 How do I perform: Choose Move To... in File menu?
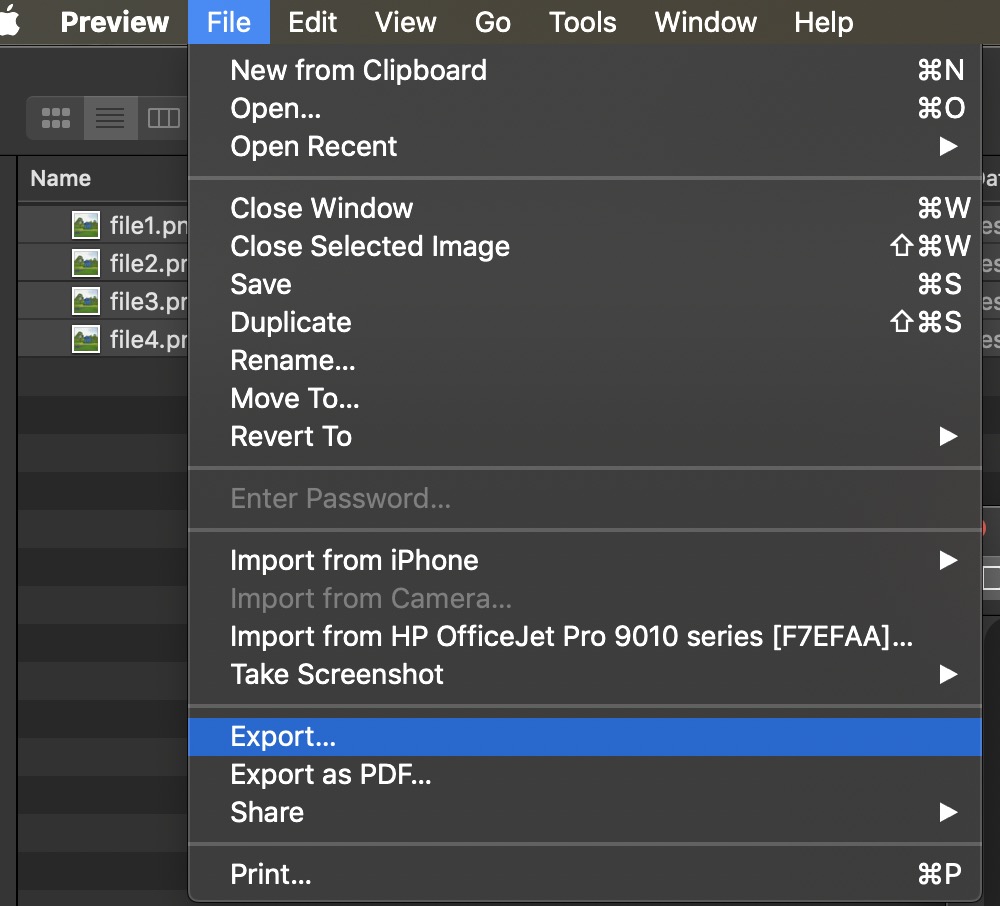click(x=585, y=398)
